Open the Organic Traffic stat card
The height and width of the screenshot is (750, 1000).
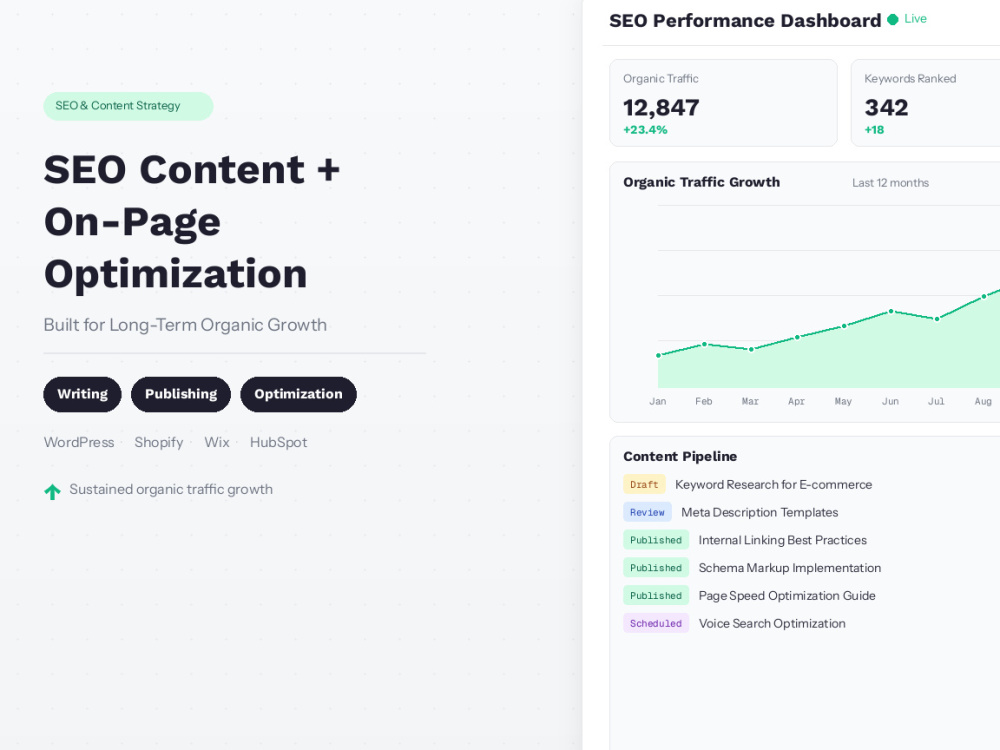pos(723,103)
